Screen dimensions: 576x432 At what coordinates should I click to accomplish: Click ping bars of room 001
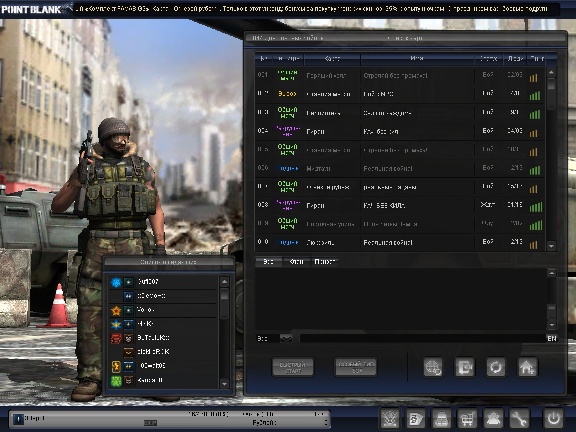click(533, 78)
